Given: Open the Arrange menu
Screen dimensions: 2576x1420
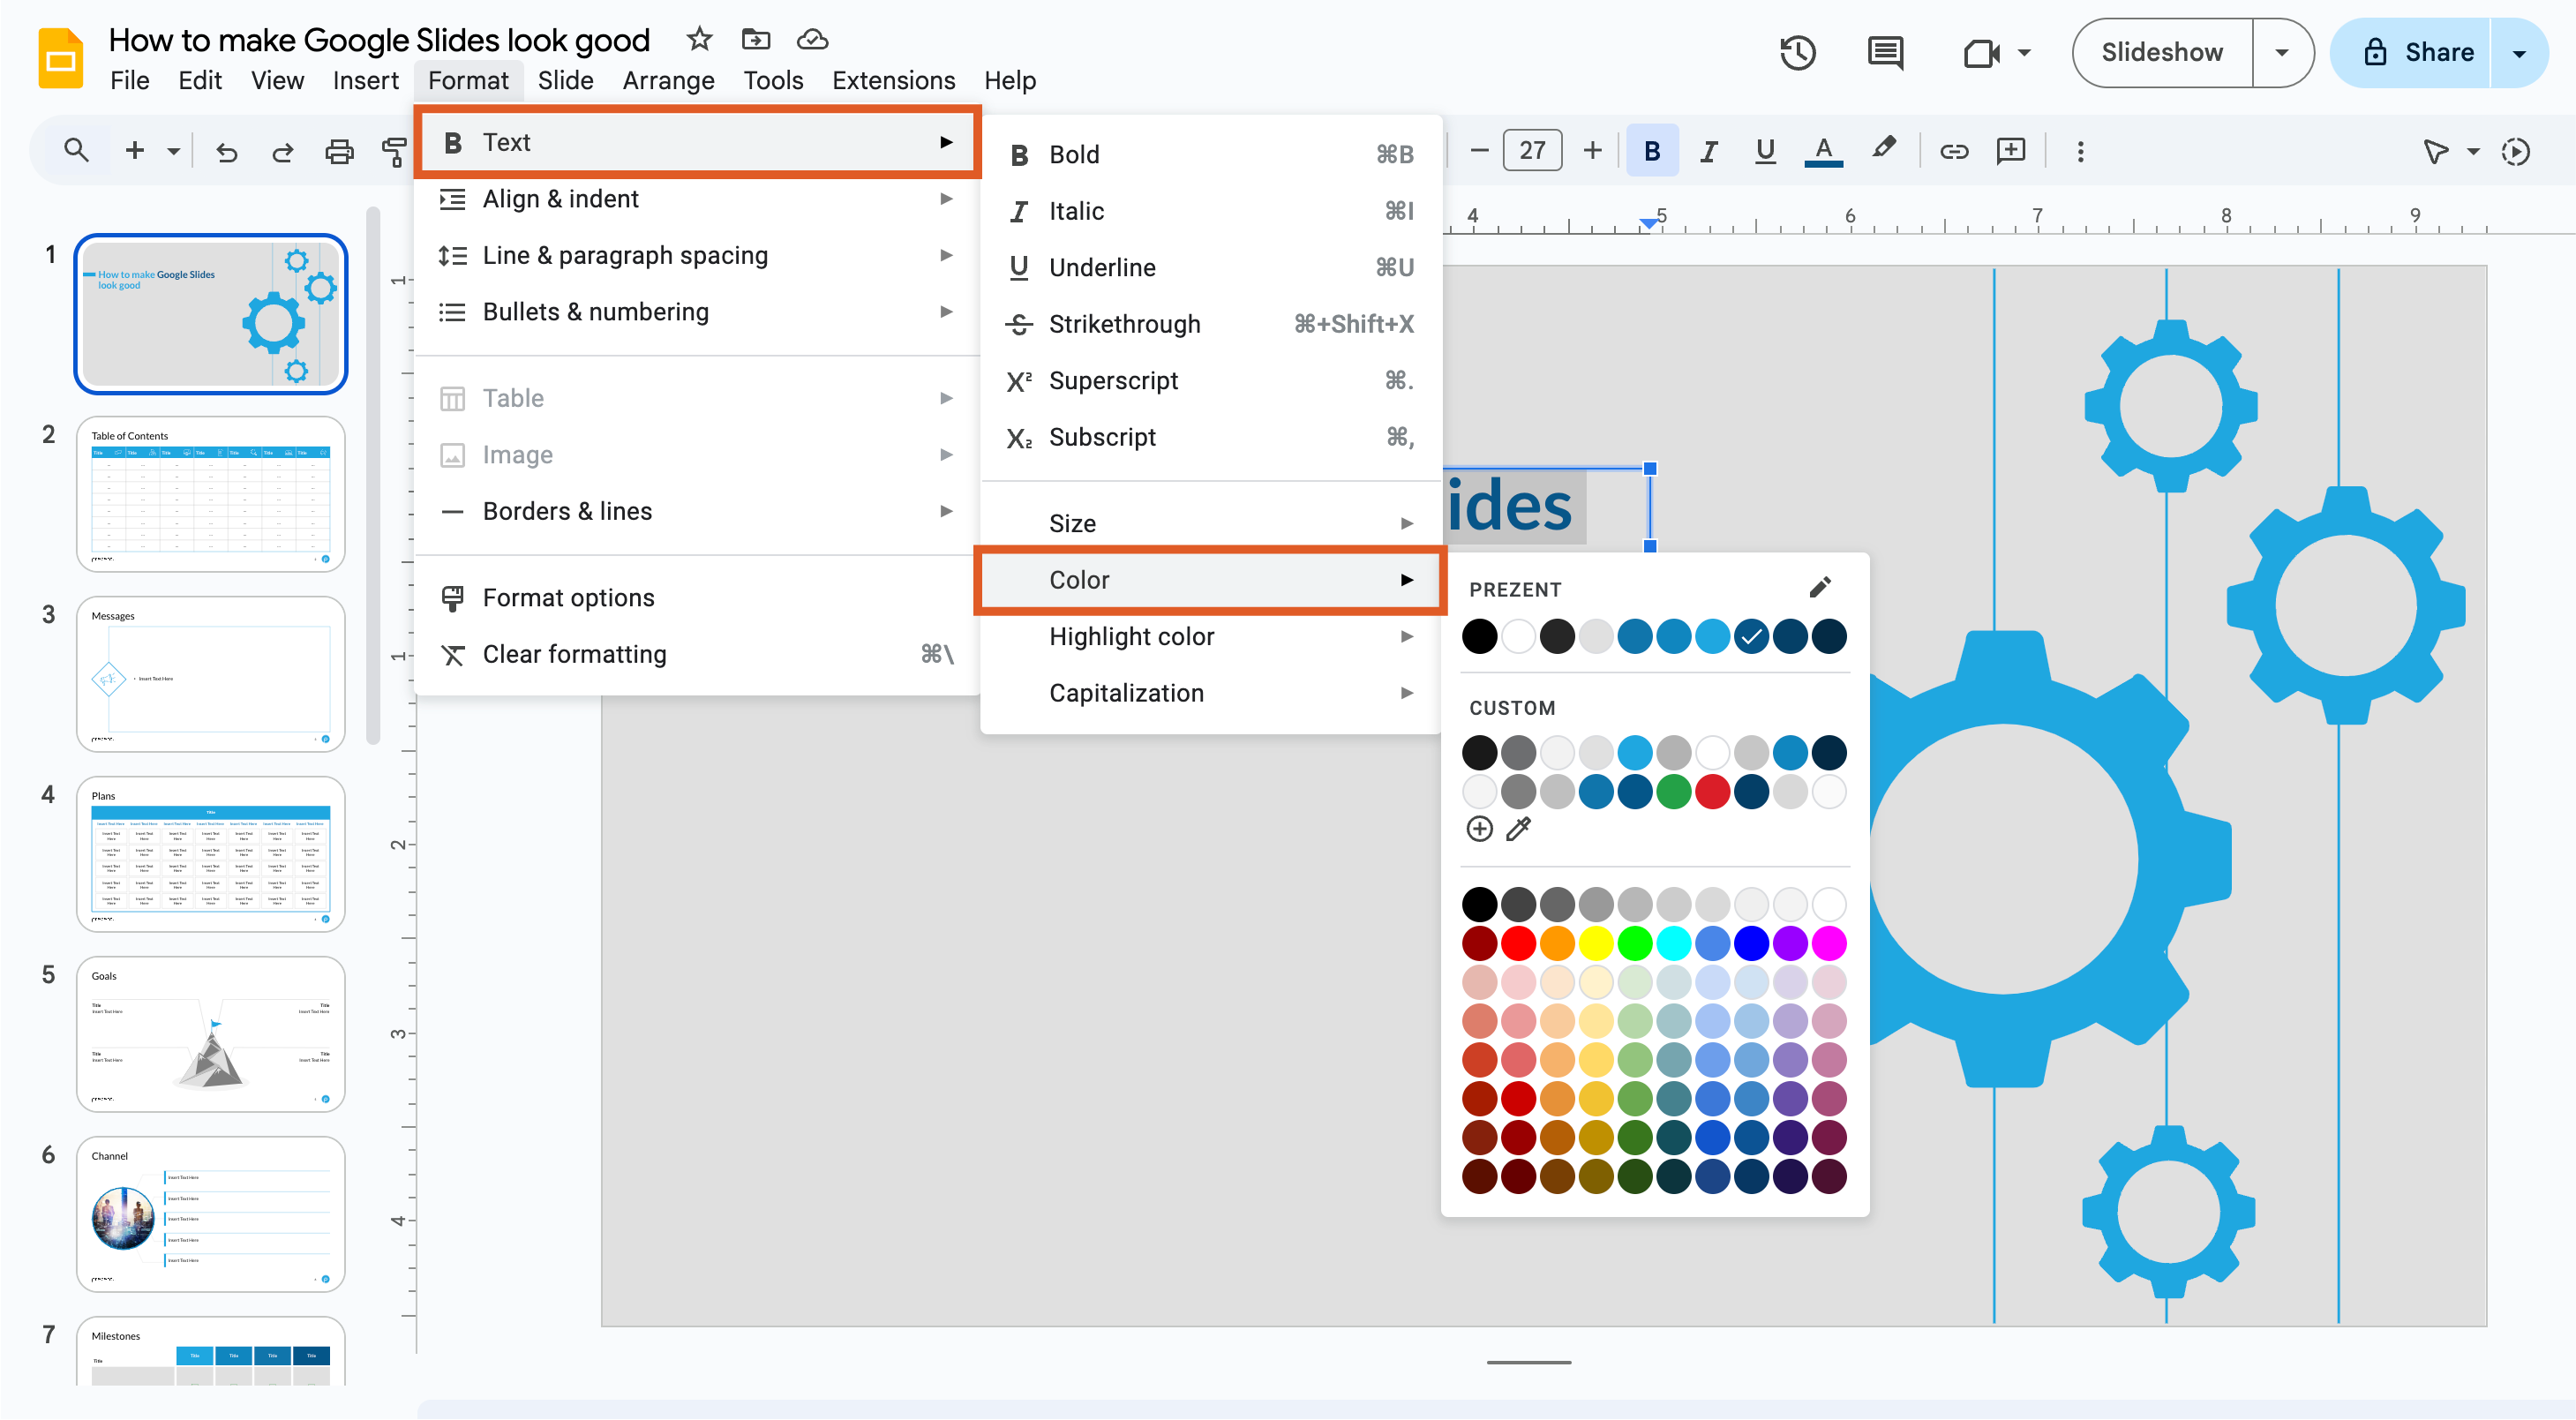Looking at the screenshot, I should coord(668,80).
